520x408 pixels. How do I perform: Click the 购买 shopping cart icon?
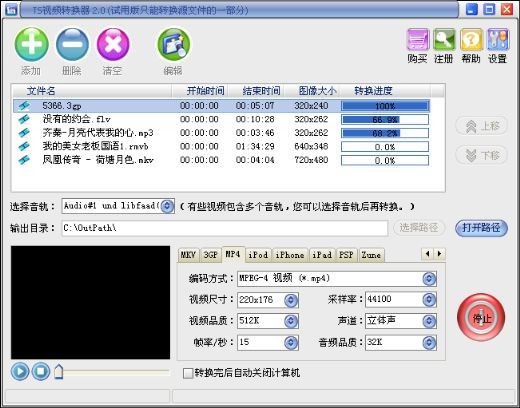(x=418, y=40)
